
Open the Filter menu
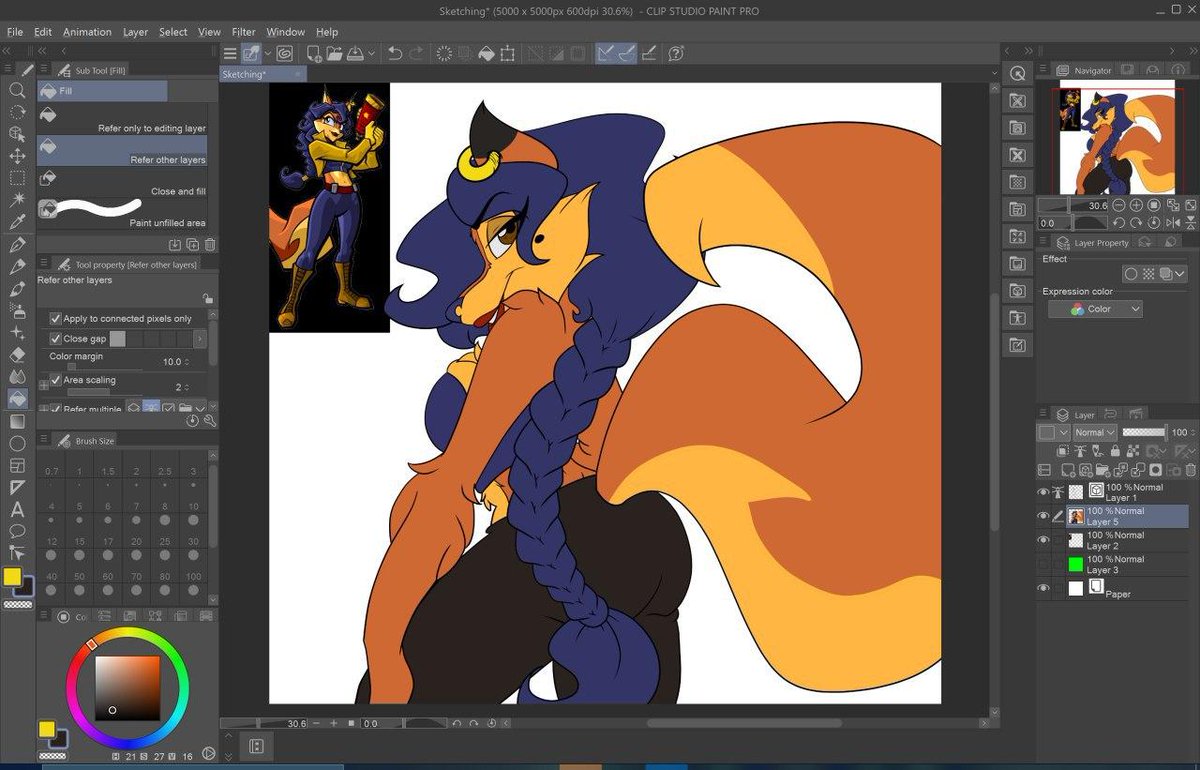tap(243, 31)
